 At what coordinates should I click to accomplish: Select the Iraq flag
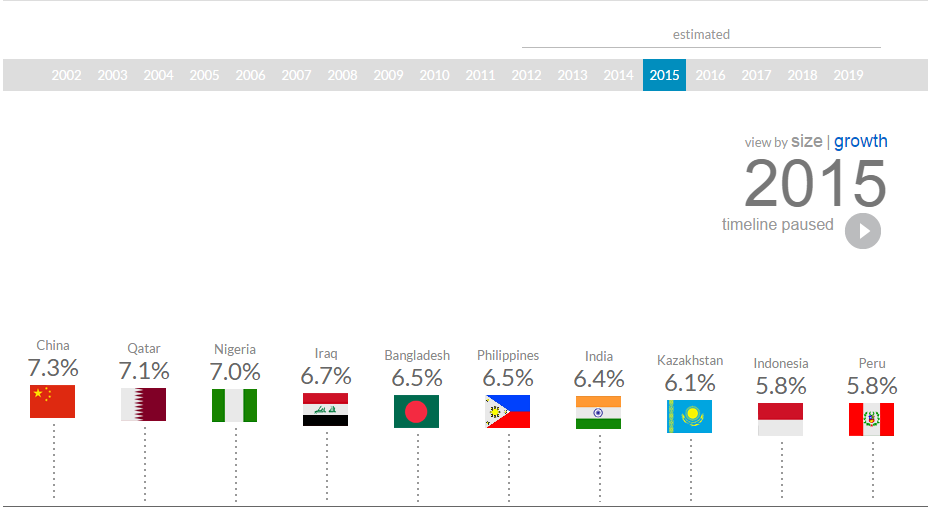pos(325,410)
